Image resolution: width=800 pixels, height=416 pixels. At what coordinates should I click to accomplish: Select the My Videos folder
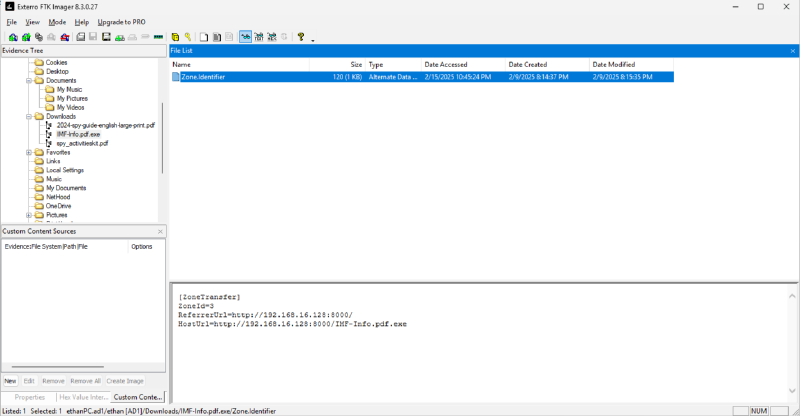click(70, 108)
